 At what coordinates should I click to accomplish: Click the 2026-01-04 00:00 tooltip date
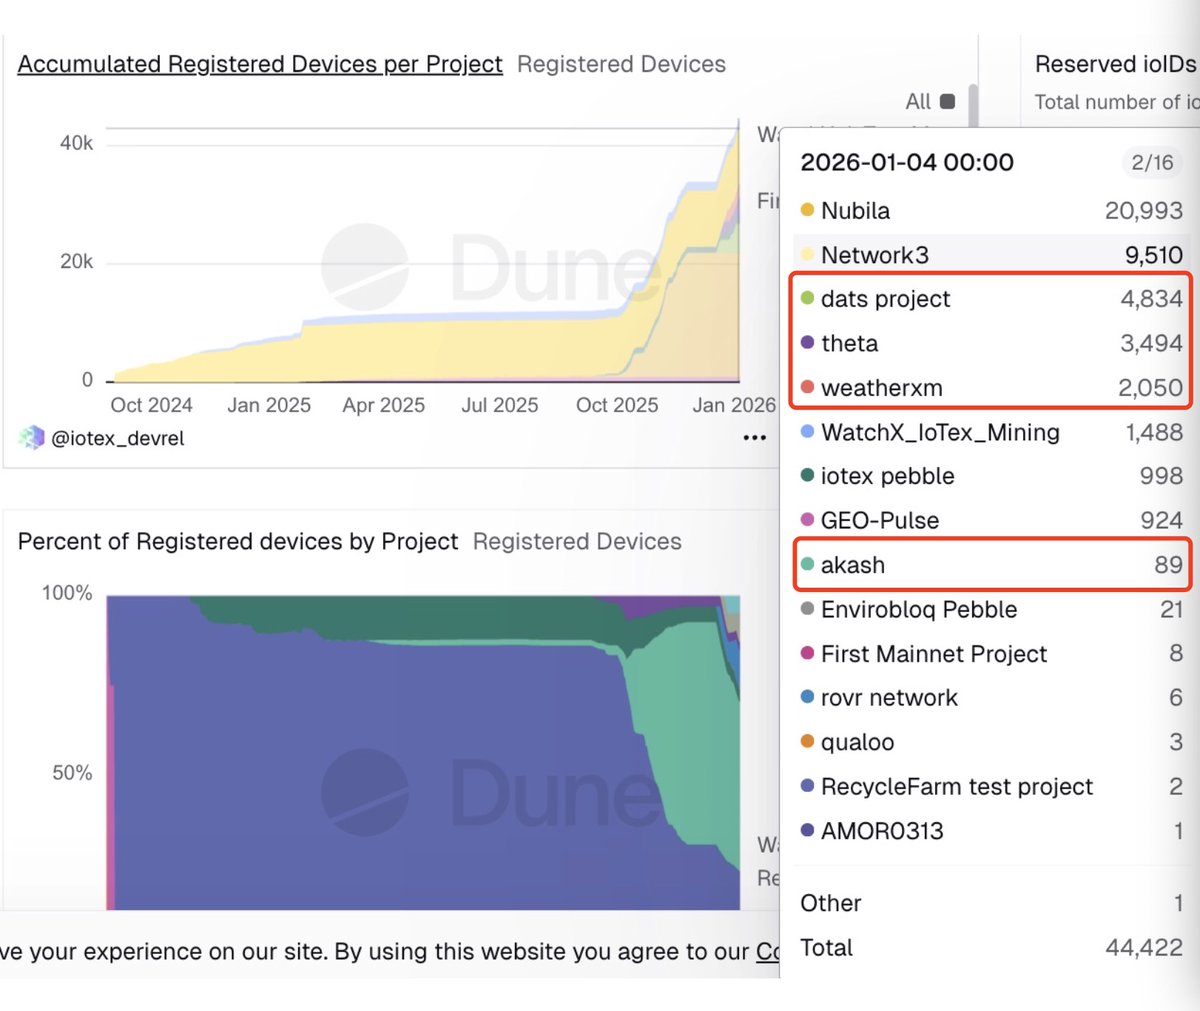[x=907, y=162]
